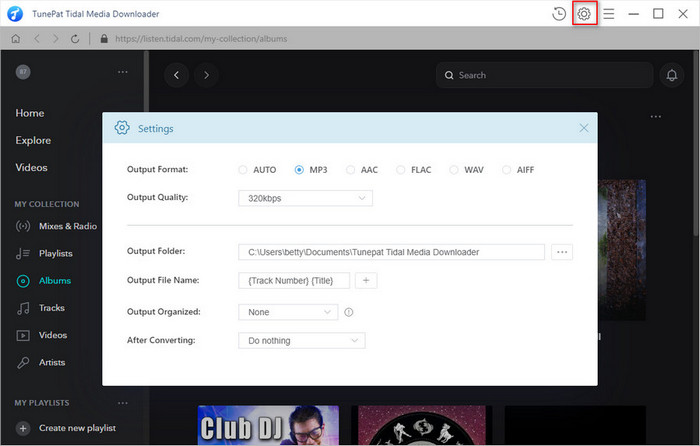Viewport: 700px width, 446px height.
Task: Navigate back with browser bar arrow
Action: coord(37,39)
